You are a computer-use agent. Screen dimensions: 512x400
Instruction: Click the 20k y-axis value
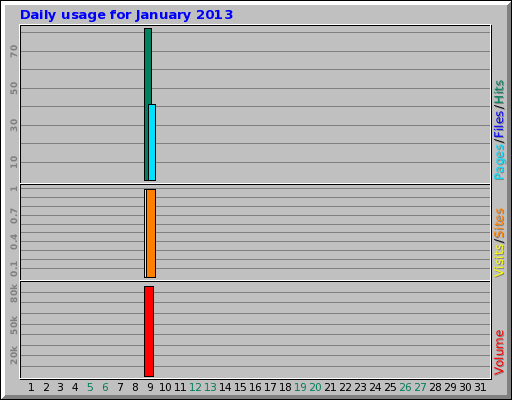click(x=14, y=355)
